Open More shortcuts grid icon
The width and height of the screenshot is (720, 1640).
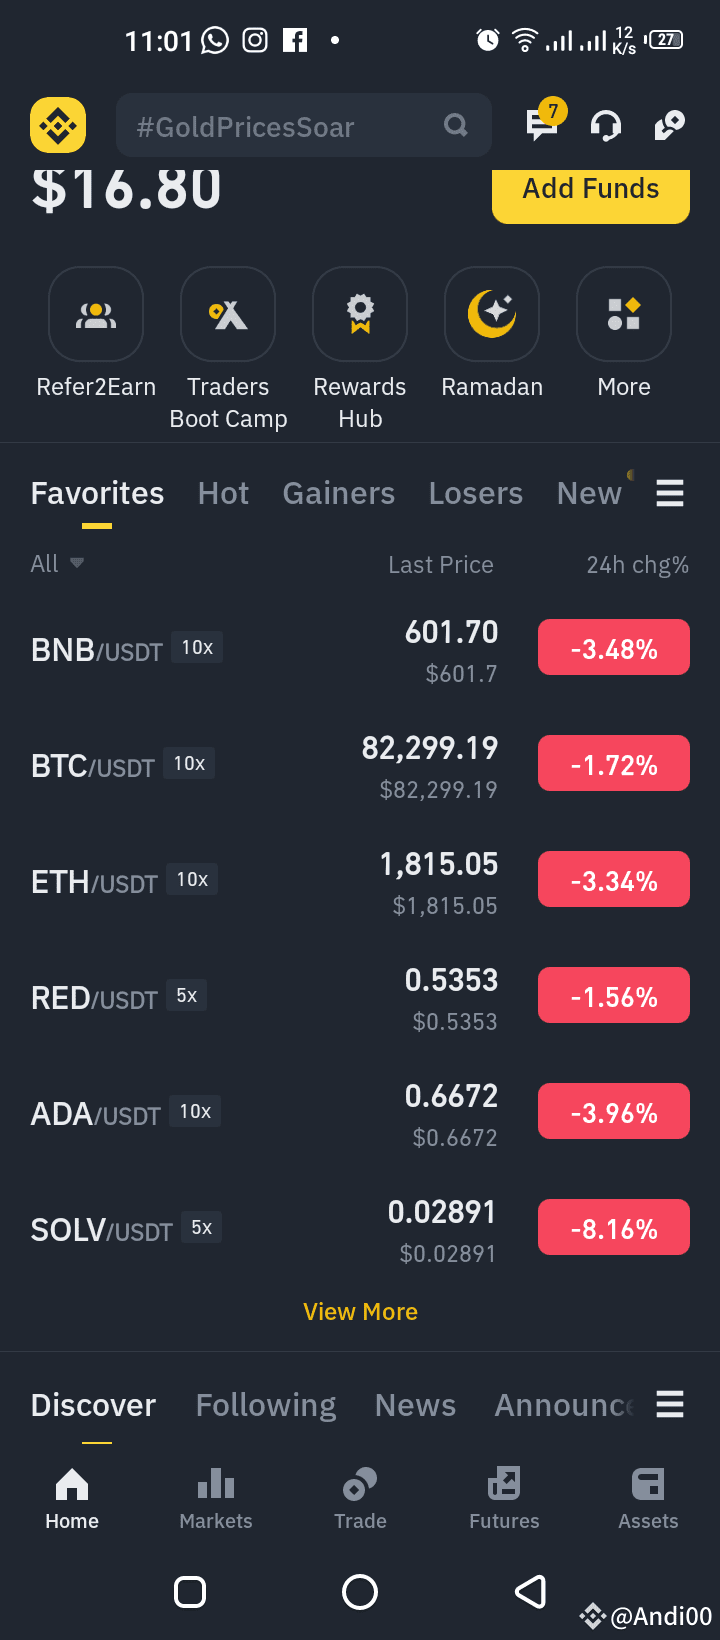point(624,314)
